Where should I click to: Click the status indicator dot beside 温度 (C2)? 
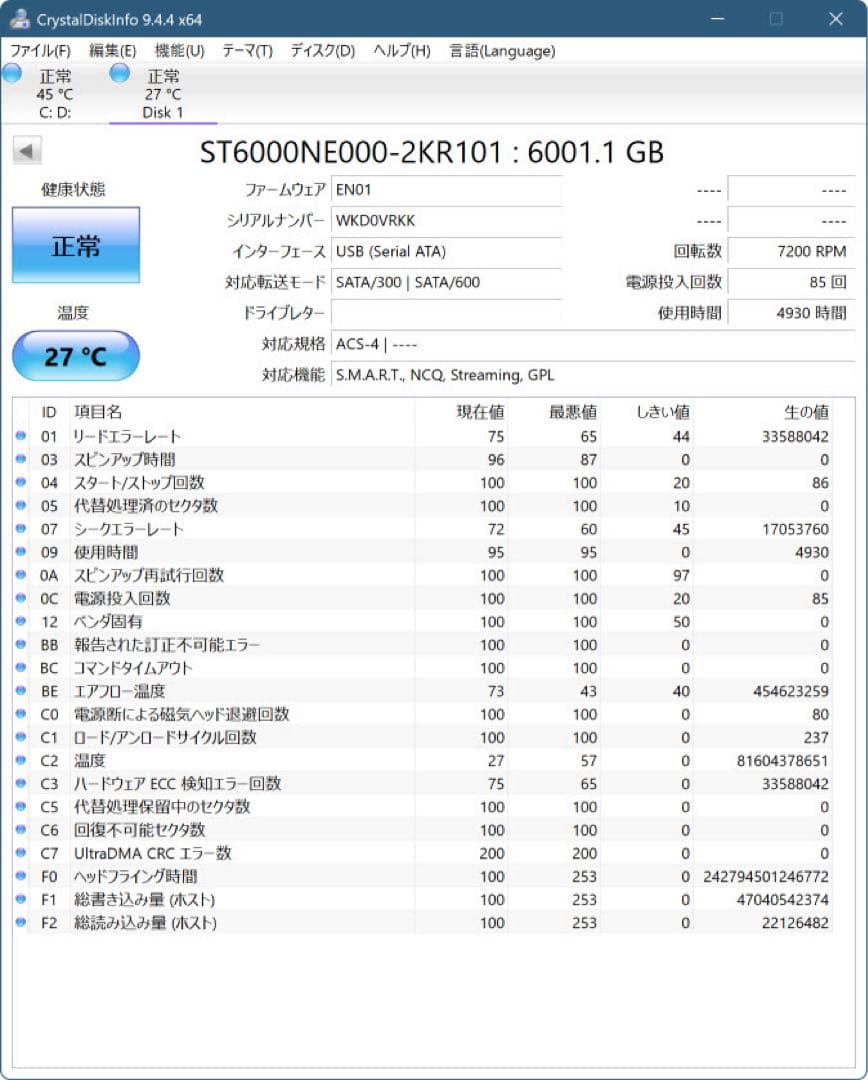click(22, 761)
